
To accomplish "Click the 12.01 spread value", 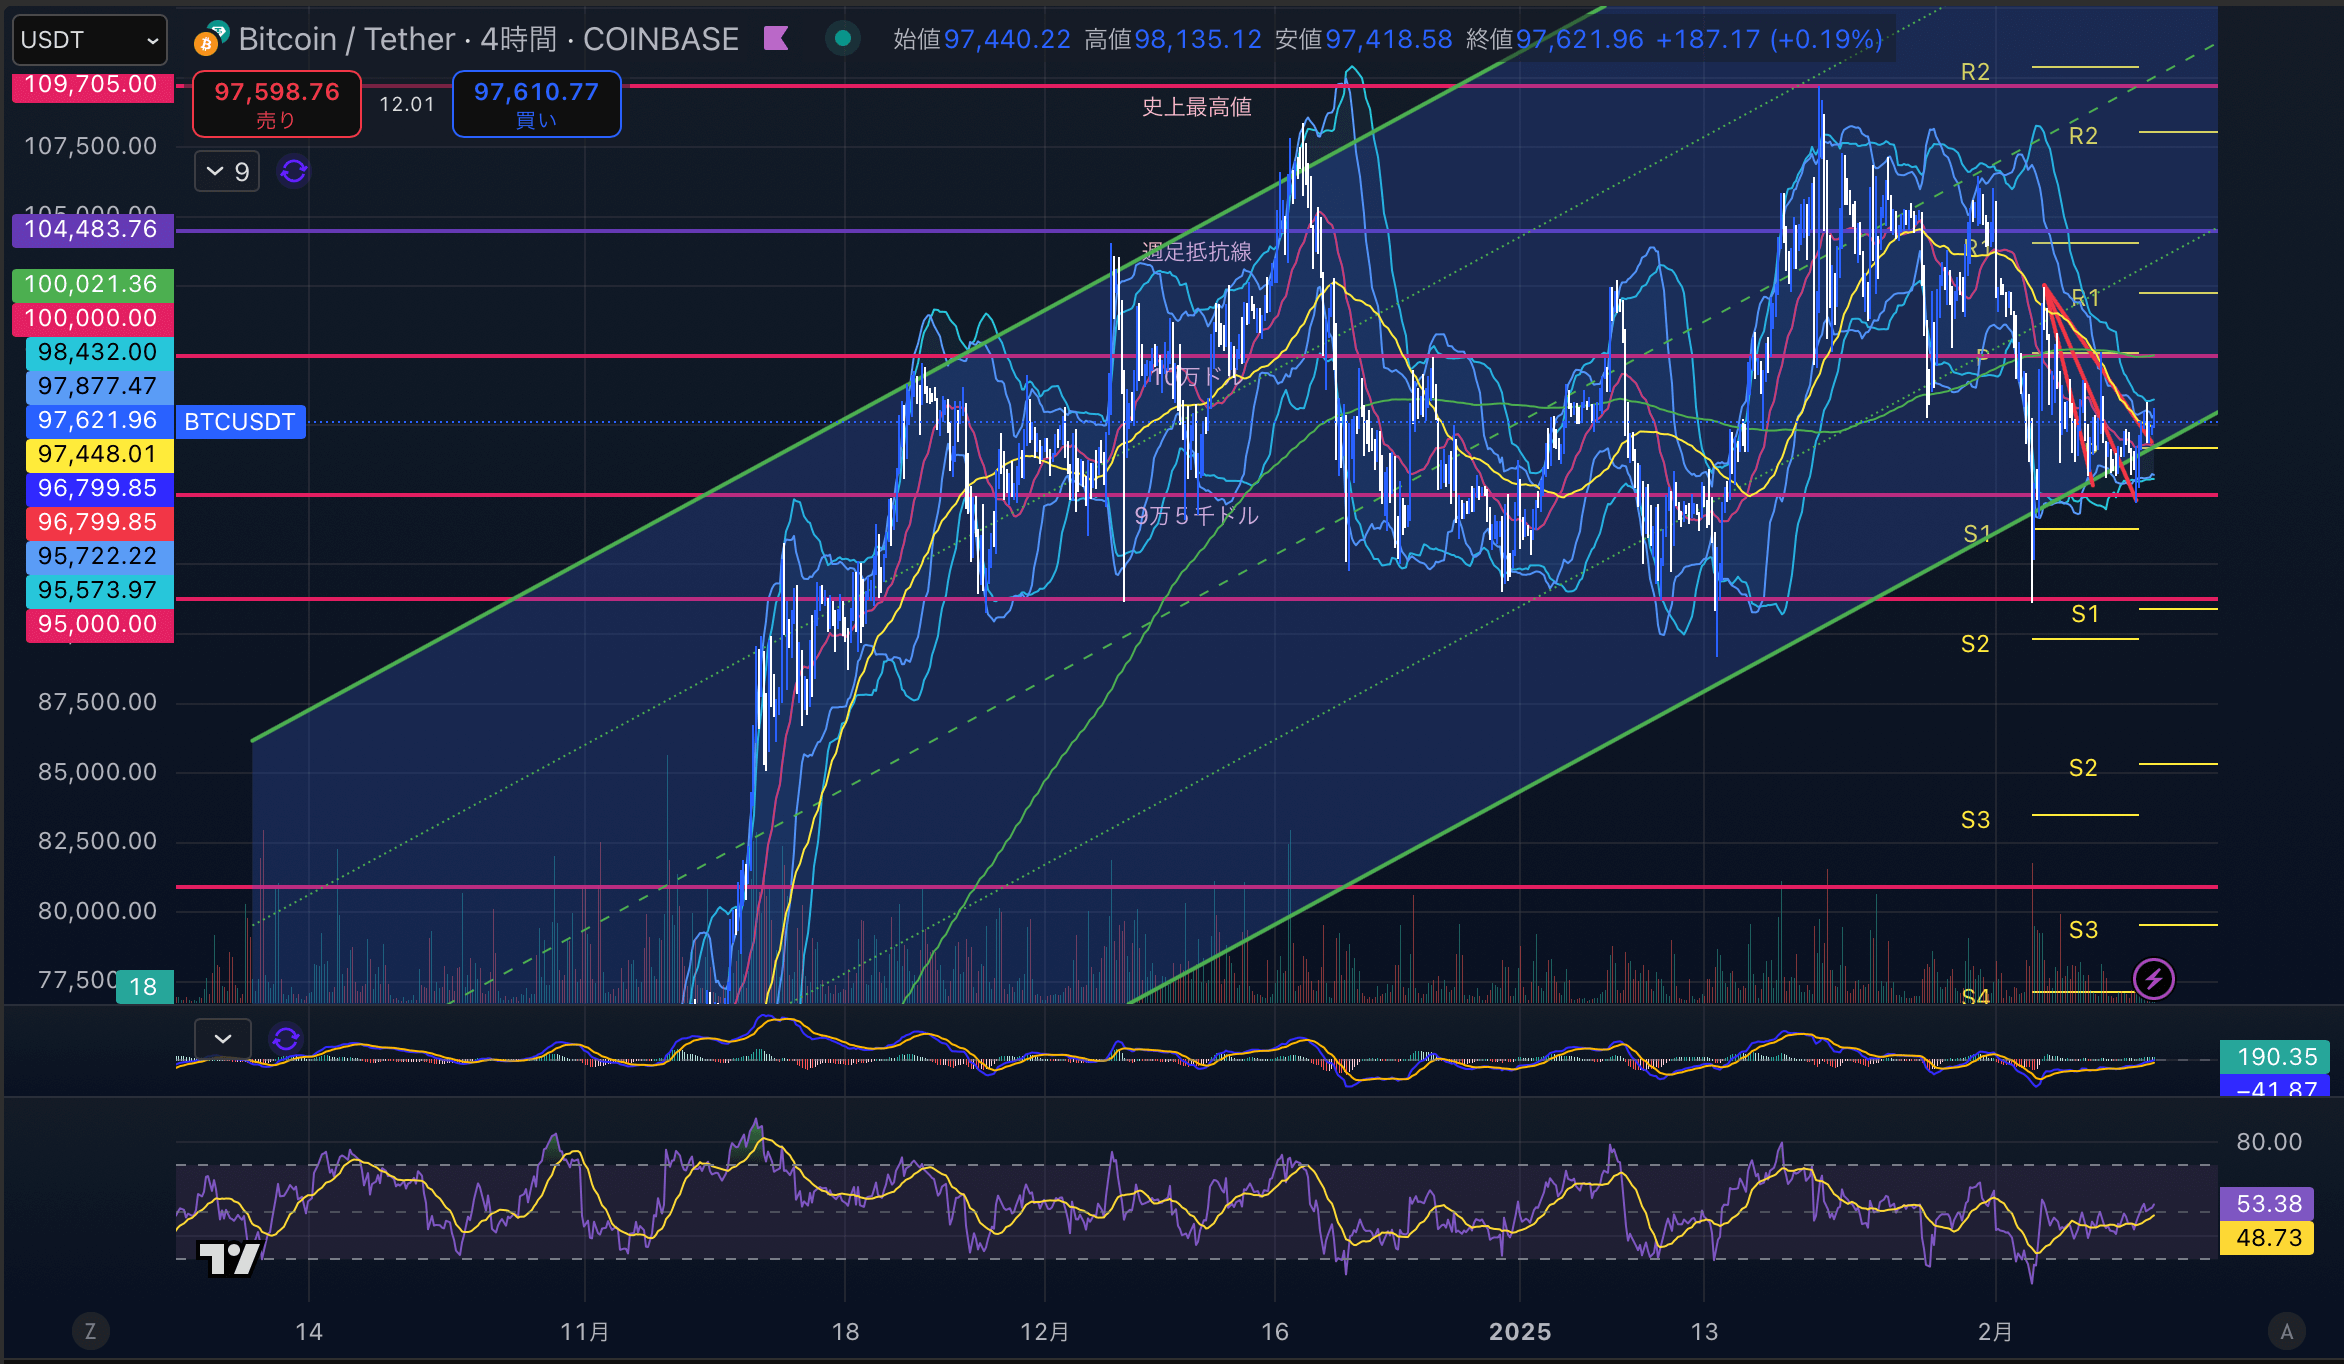I will pos(407,104).
